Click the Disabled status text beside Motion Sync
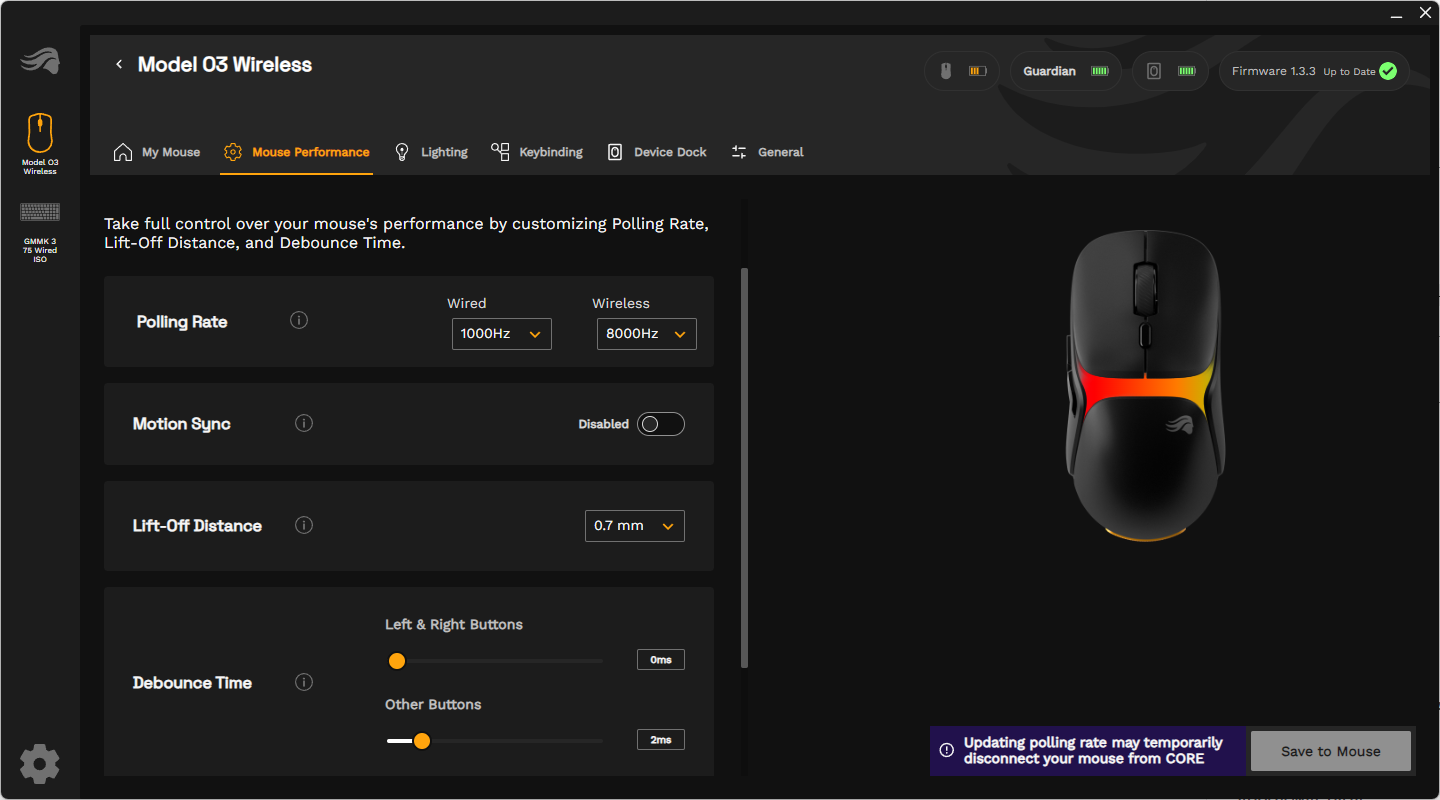The height and width of the screenshot is (800, 1440). point(604,424)
